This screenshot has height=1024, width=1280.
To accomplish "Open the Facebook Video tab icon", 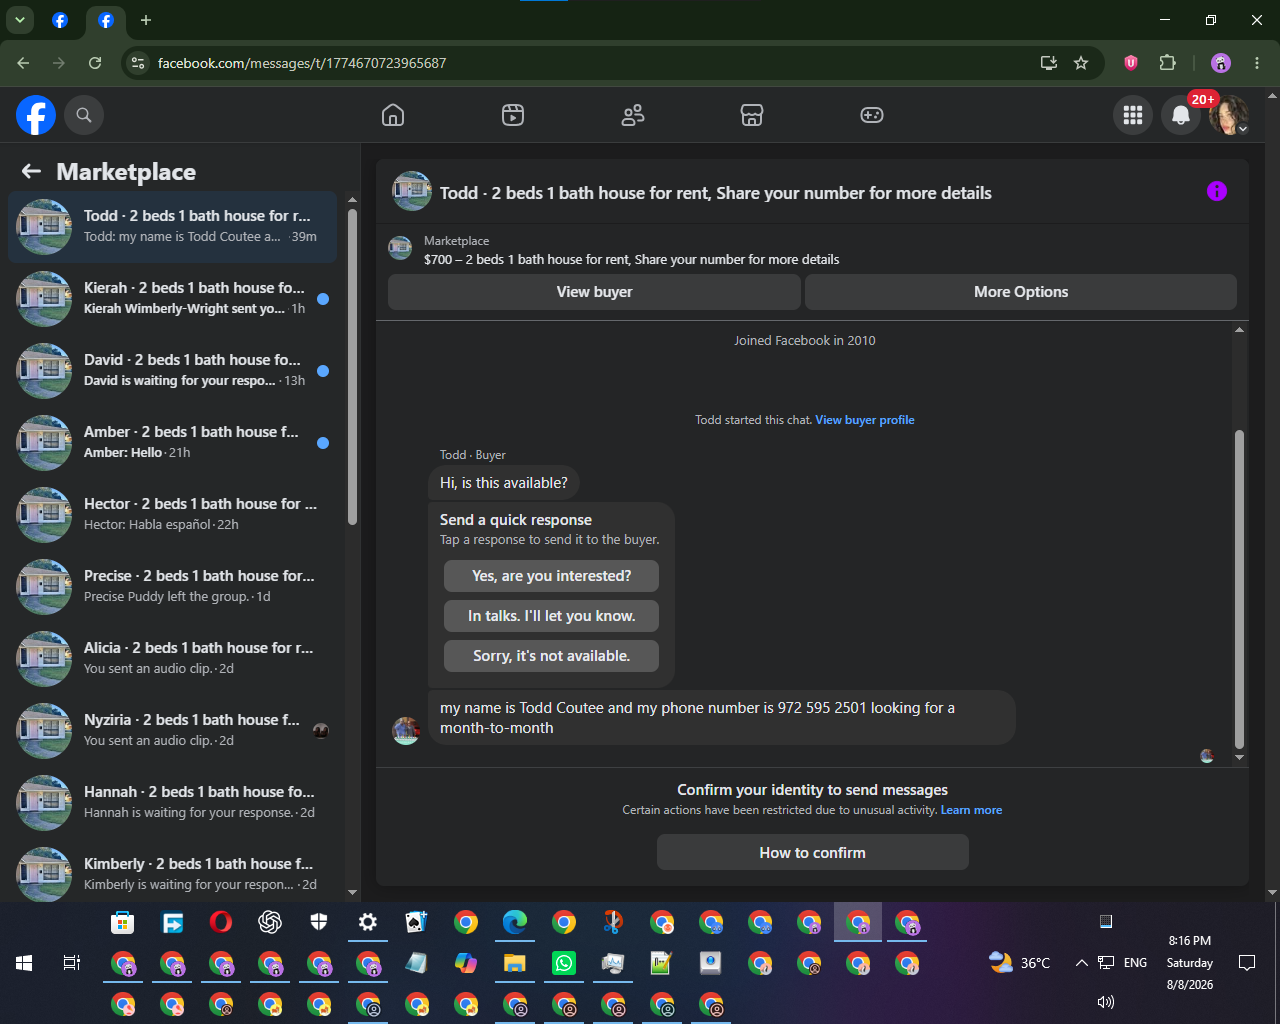I will [x=513, y=115].
